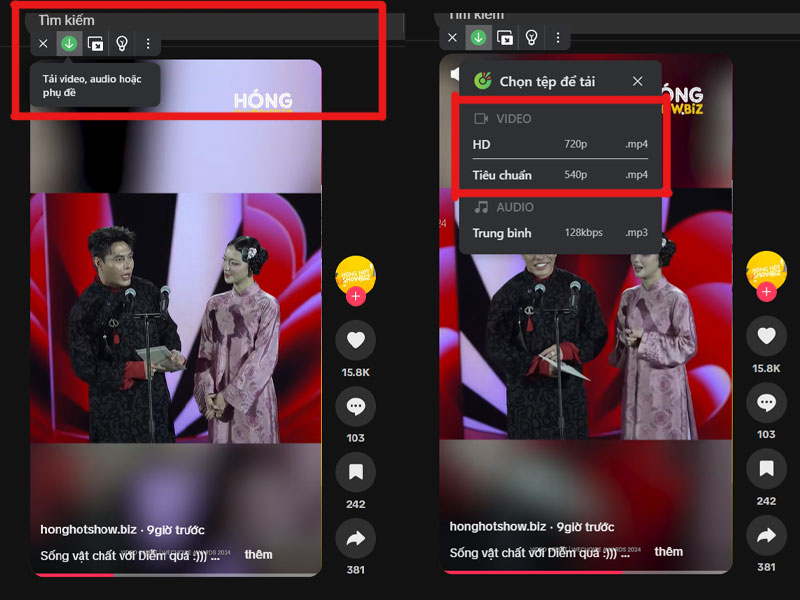
Task: Toggle the bookmark icon in left screenshot
Action: click(x=355, y=472)
